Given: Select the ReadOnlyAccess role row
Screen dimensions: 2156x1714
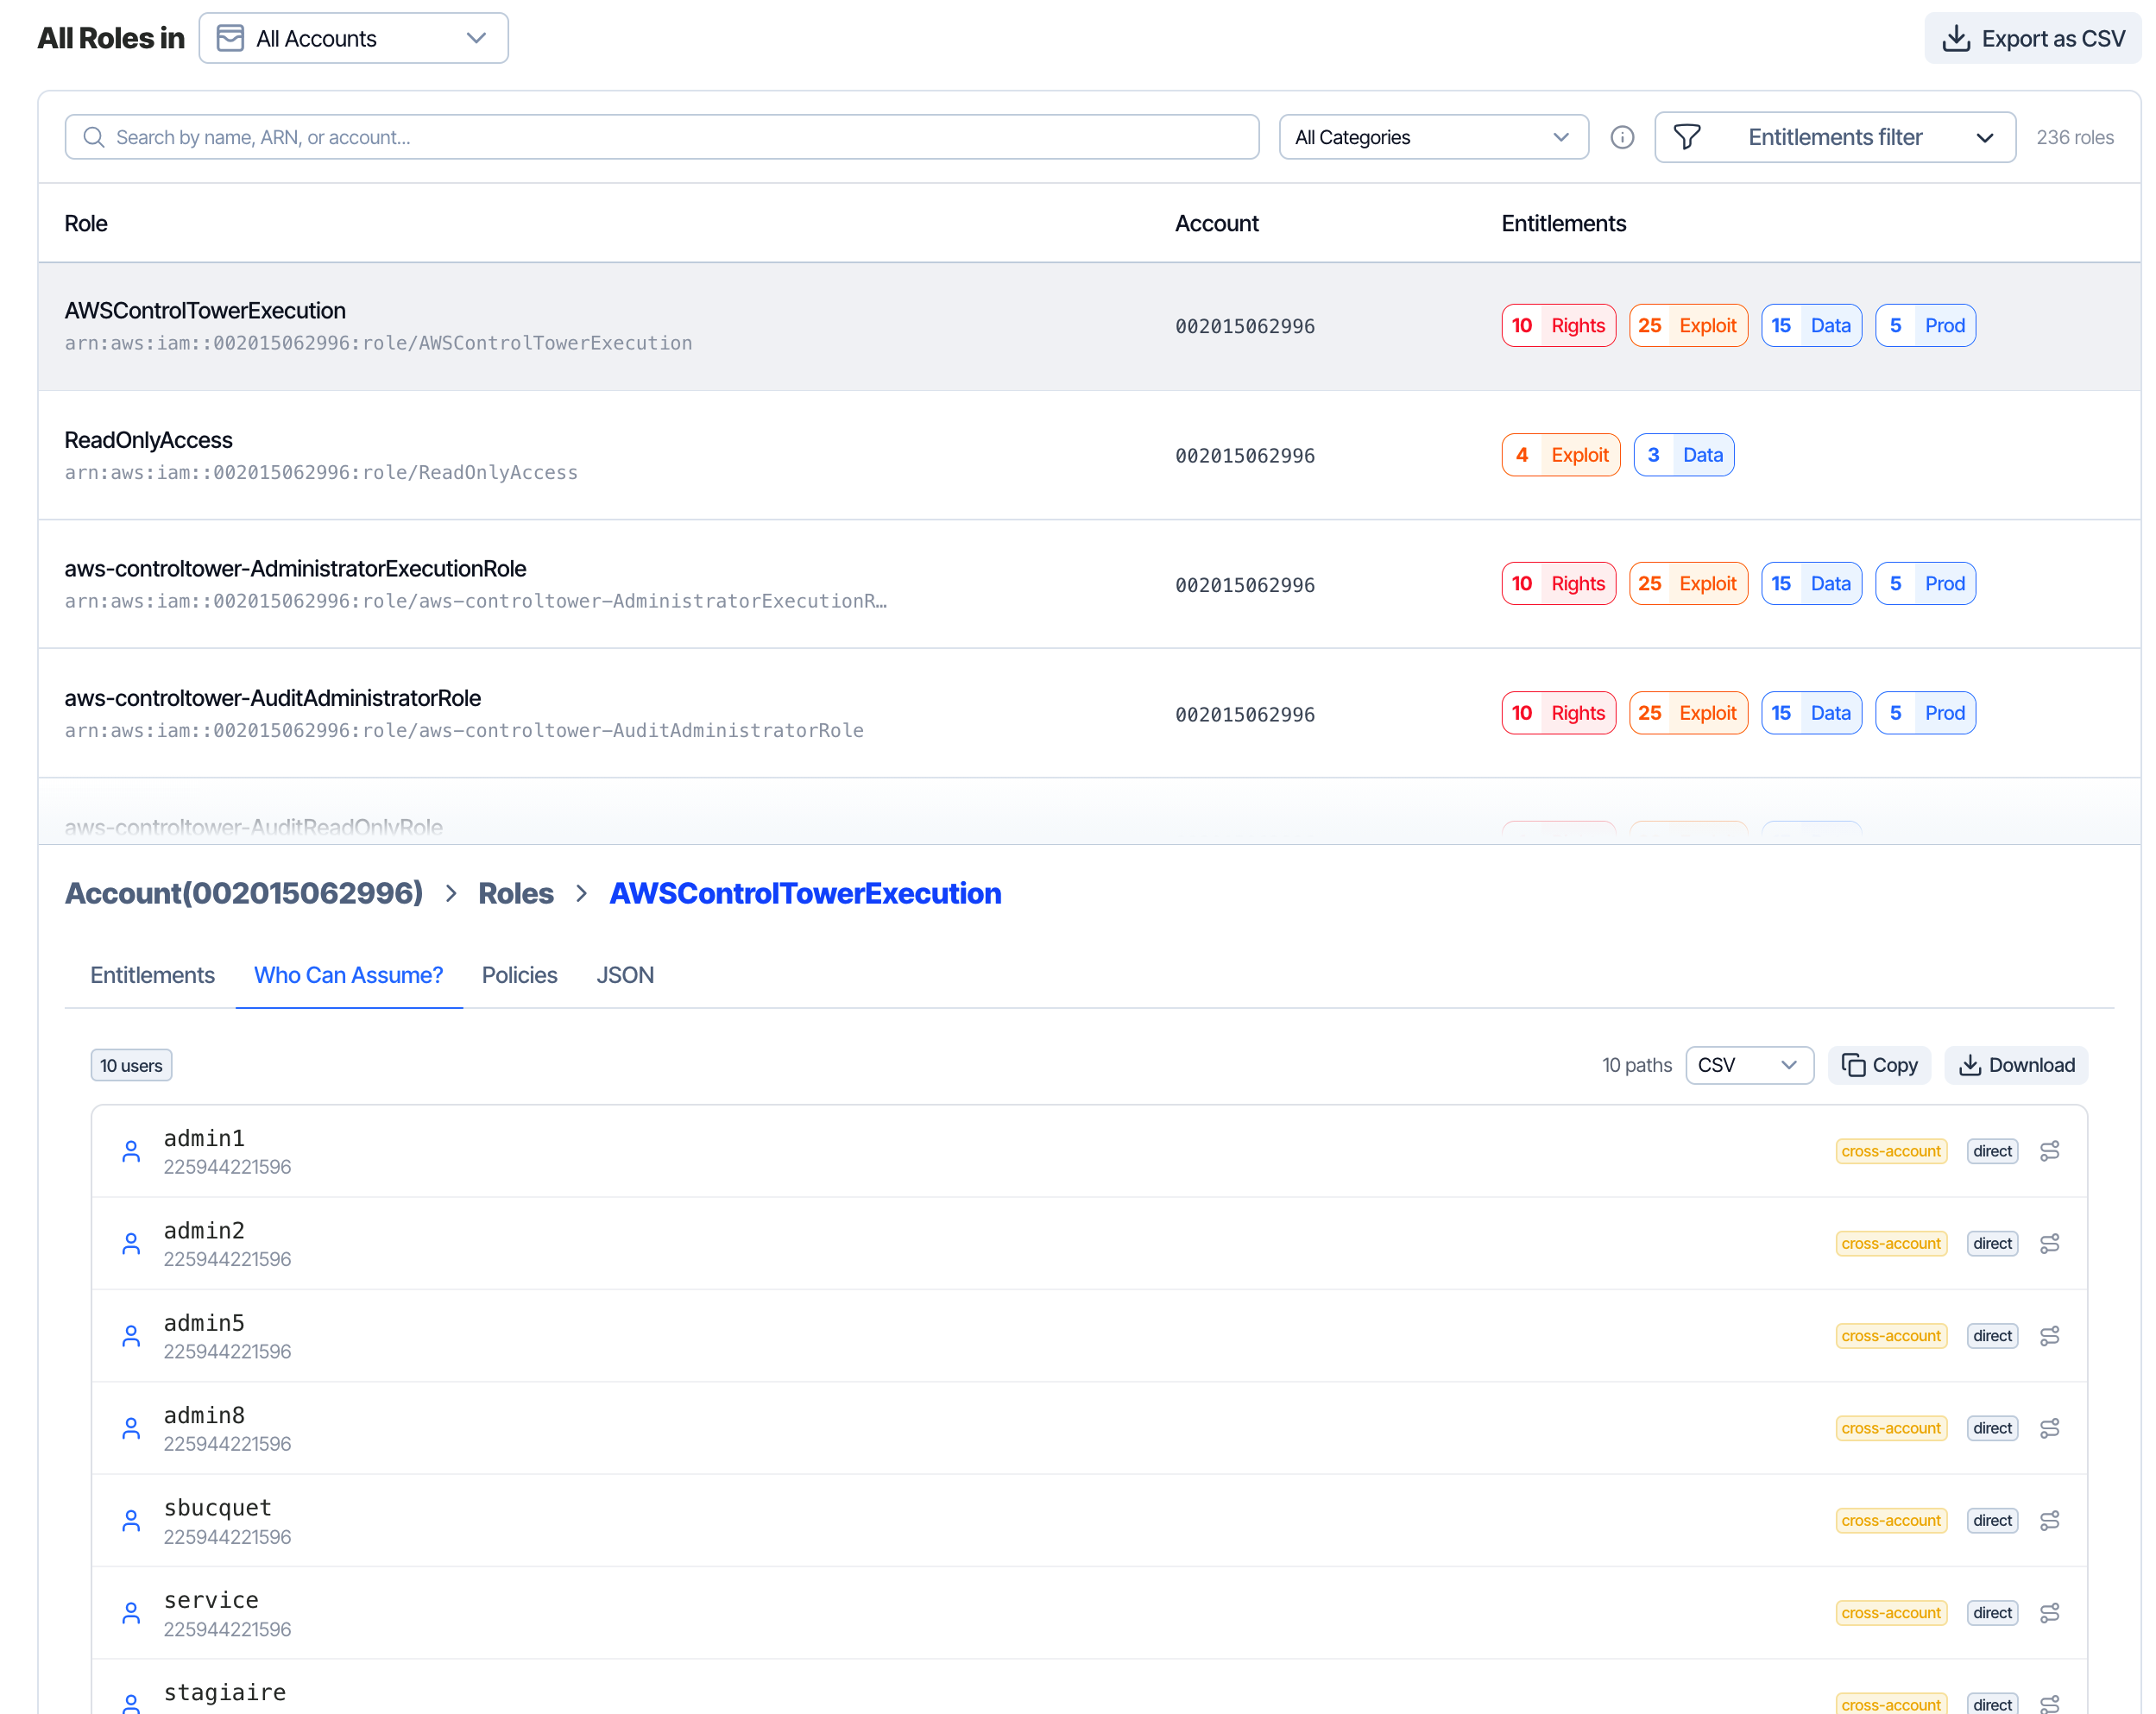Looking at the screenshot, I should pyautogui.click(x=1089, y=455).
